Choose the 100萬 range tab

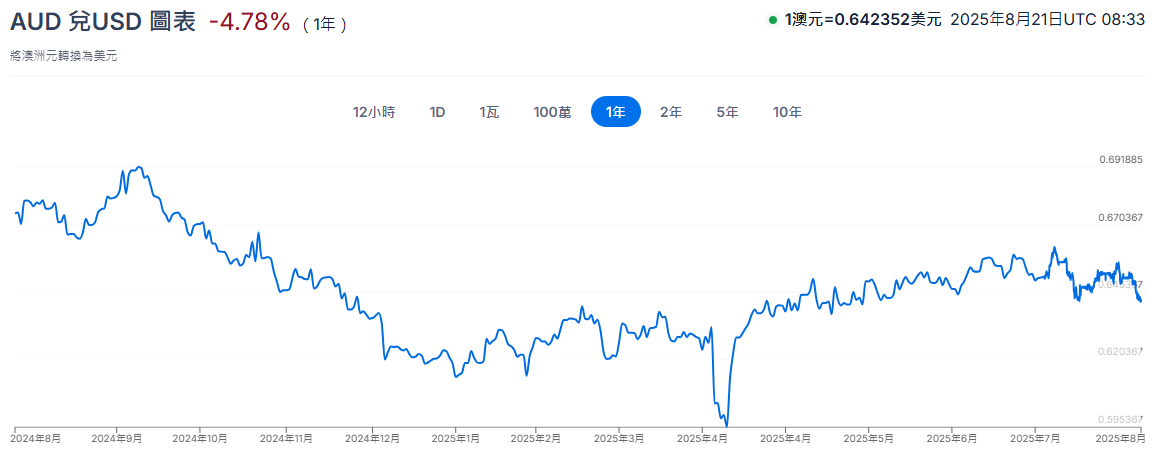coord(552,112)
